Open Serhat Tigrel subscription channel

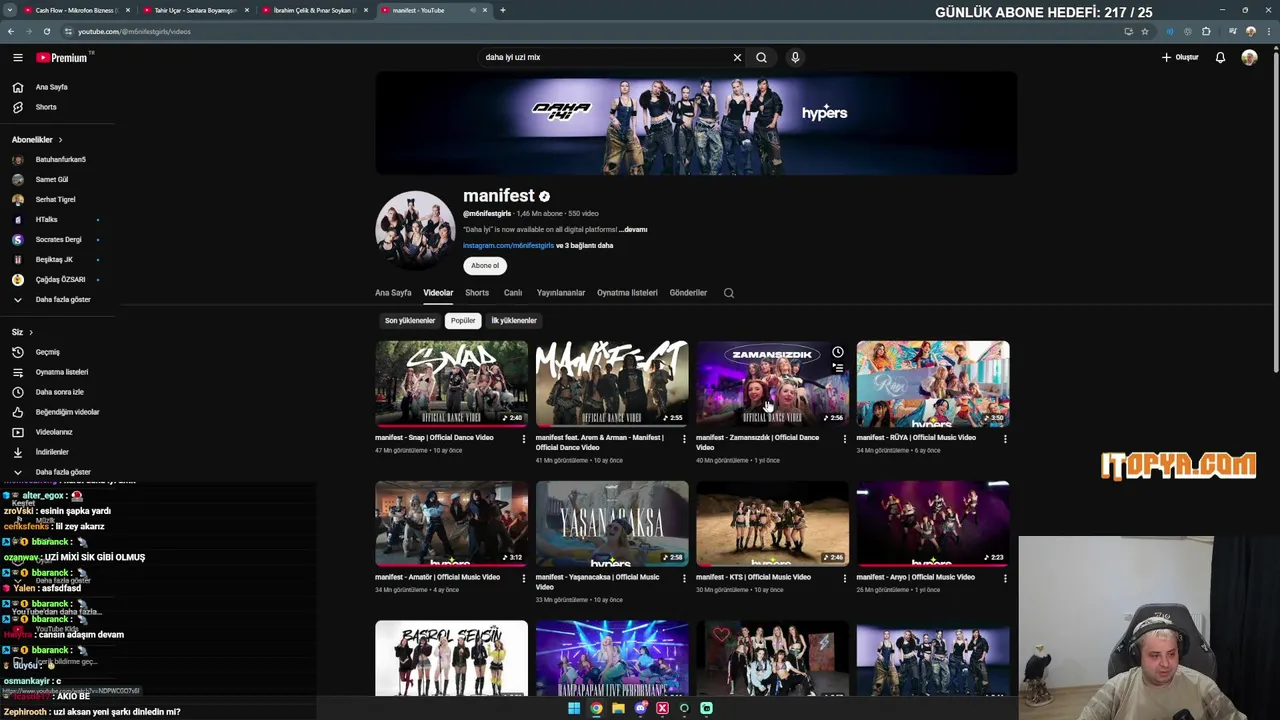click(57, 200)
